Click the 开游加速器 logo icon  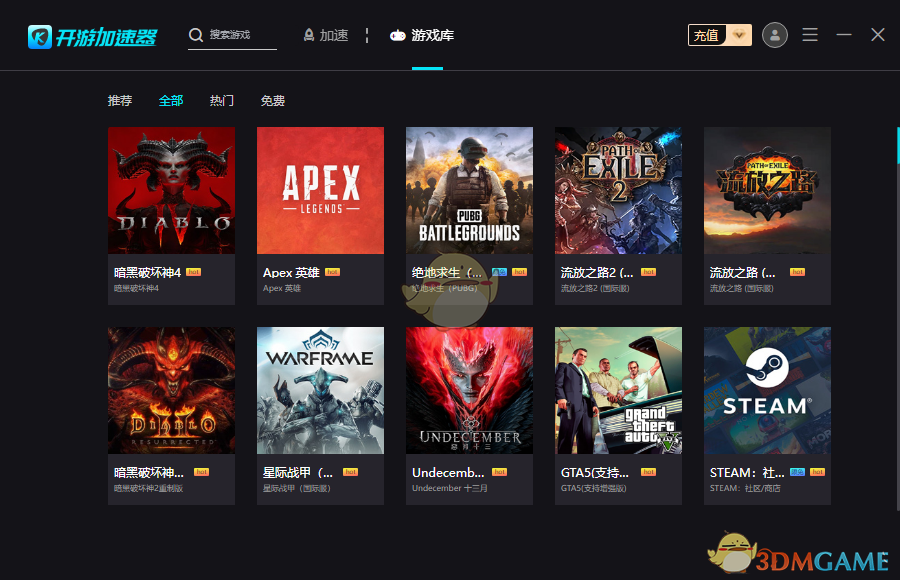click(x=39, y=36)
